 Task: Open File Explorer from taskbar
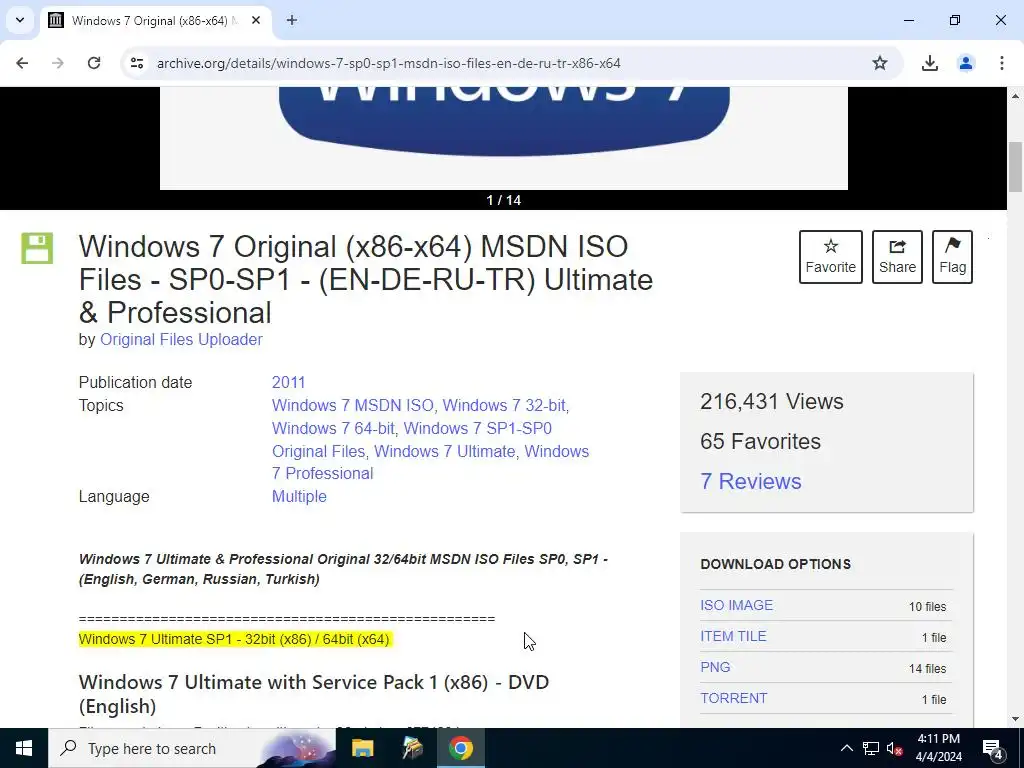[362, 748]
